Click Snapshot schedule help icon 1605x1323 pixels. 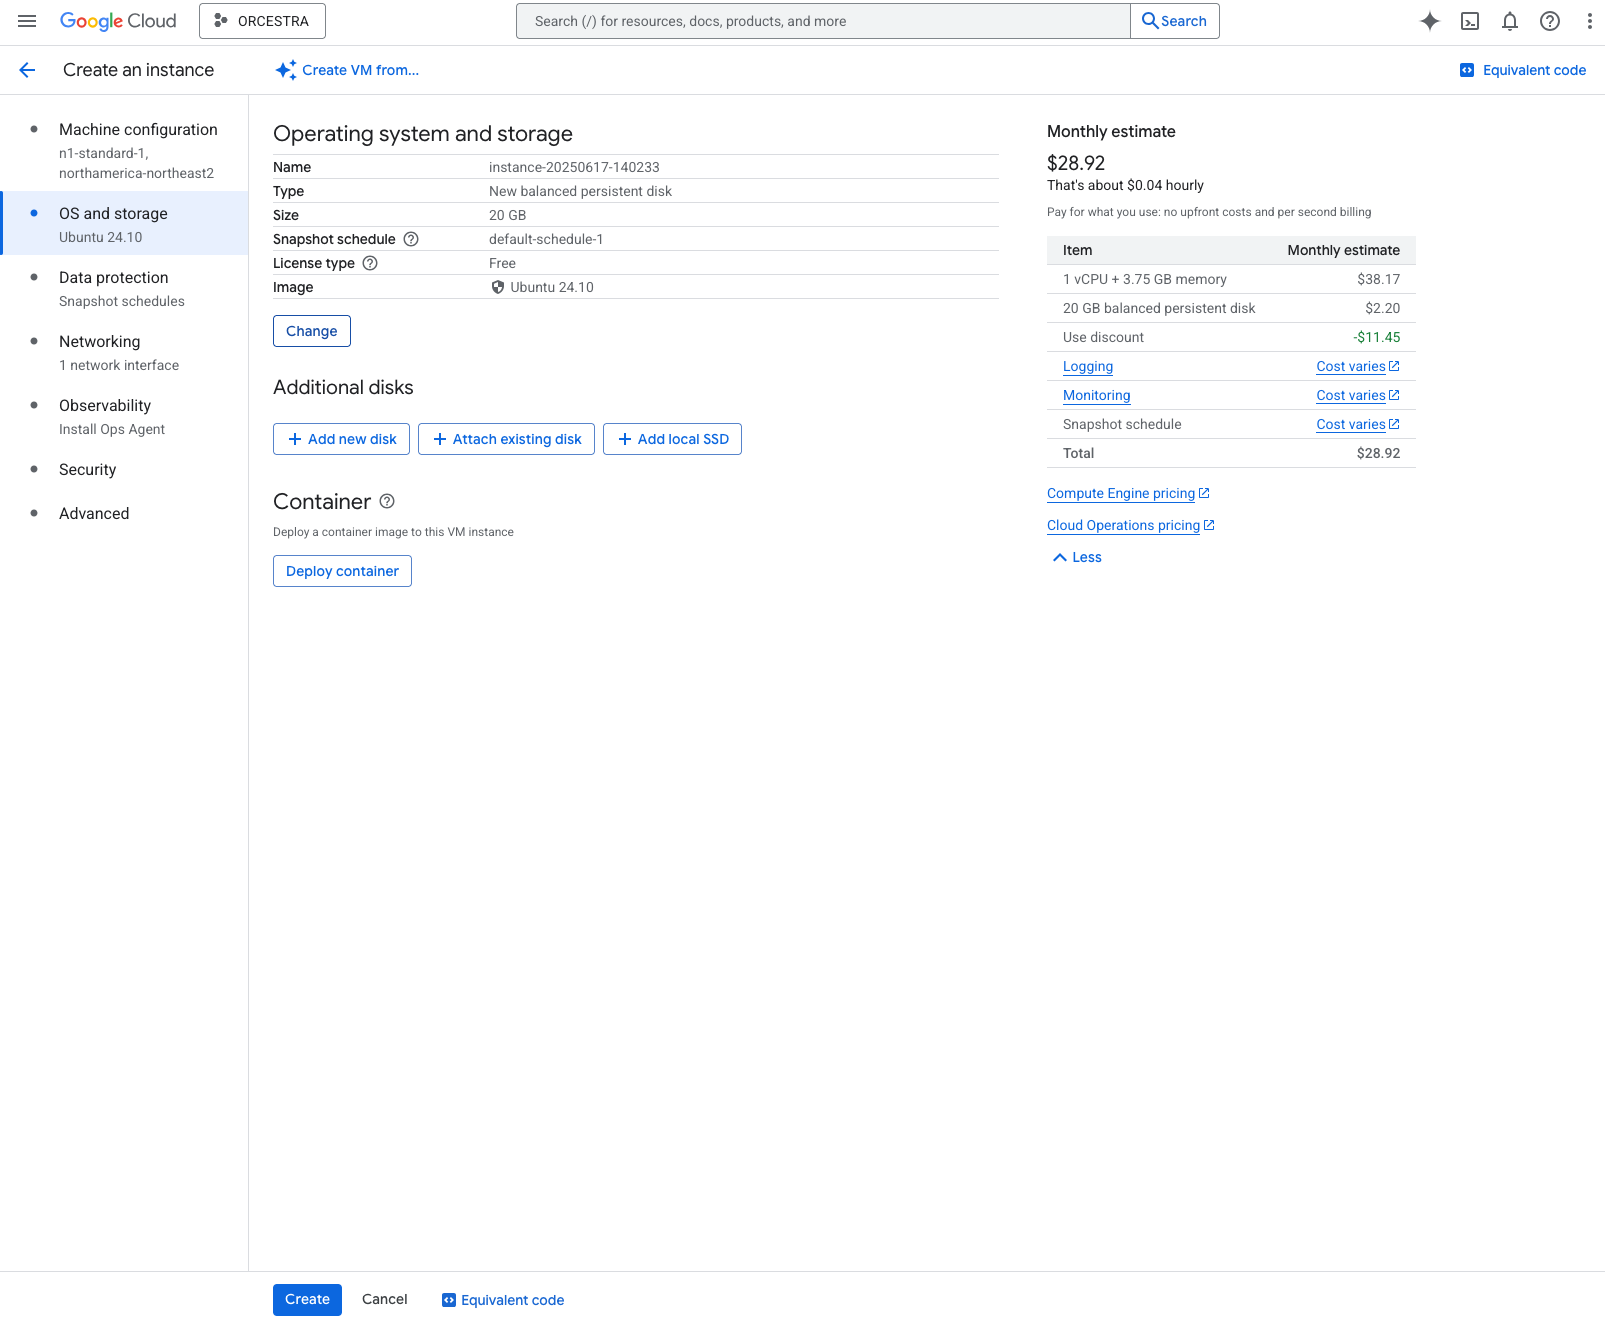click(411, 239)
